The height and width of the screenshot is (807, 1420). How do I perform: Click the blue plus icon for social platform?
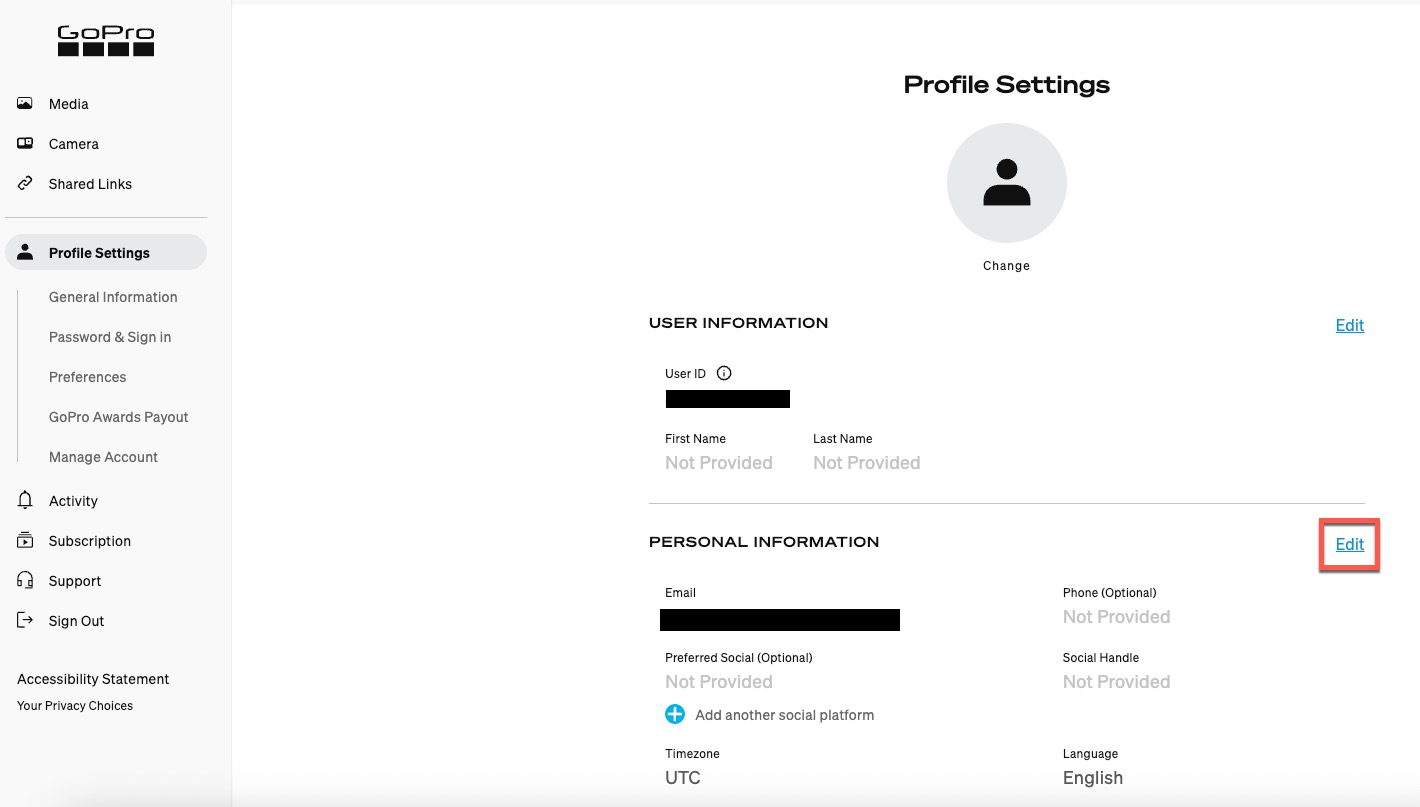[675, 715]
